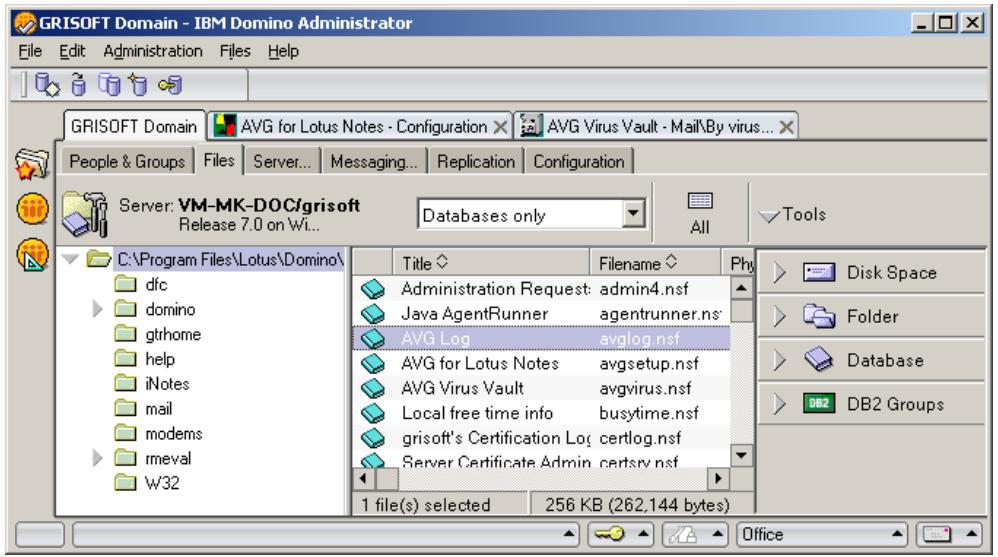The height and width of the screenshot is (557, 998).
Task: Click scroll down arrow of file list
Action: (741, 455)
